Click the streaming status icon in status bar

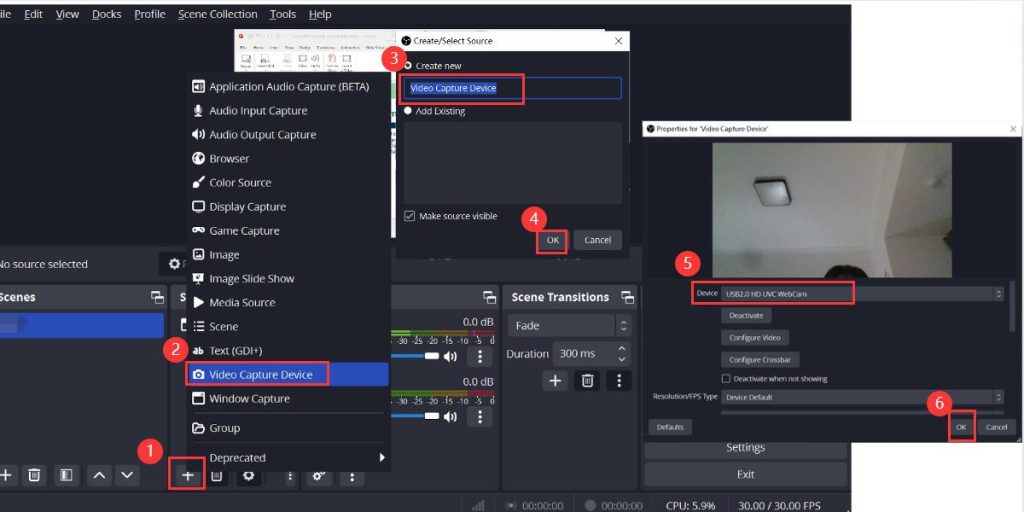[510, 506]
